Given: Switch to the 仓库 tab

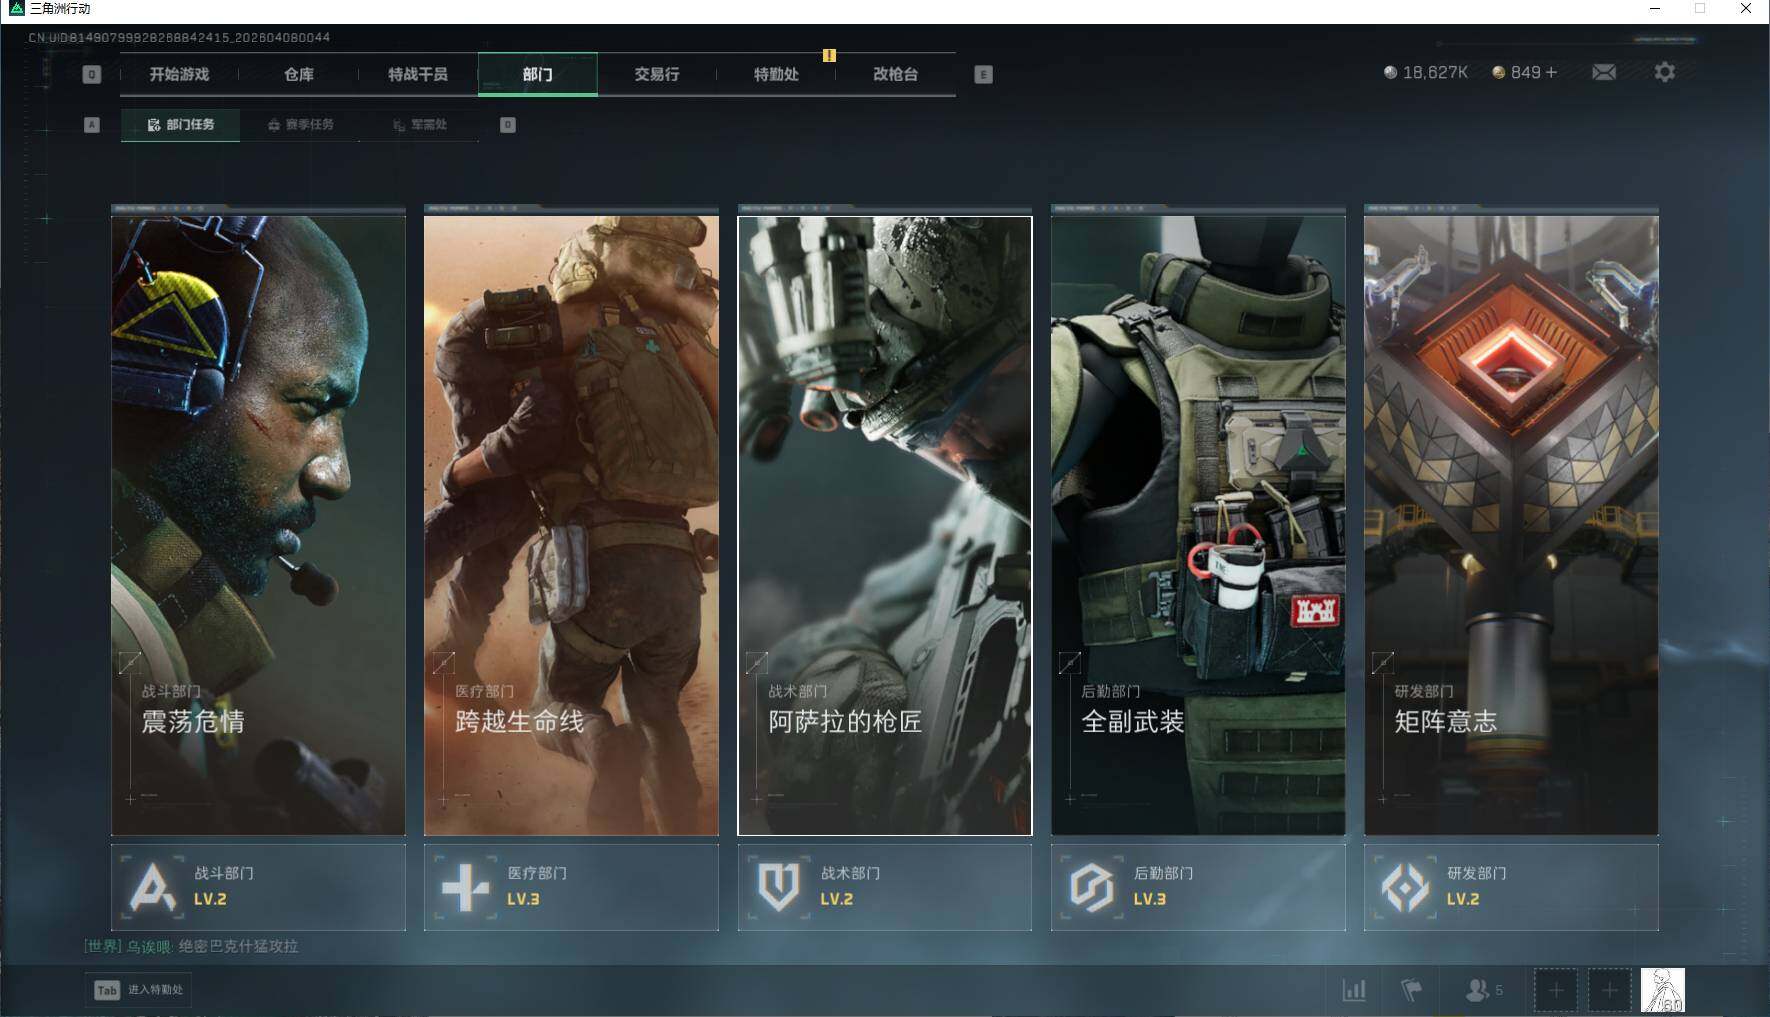Looking at the screenshot, I should click(298, 74).
